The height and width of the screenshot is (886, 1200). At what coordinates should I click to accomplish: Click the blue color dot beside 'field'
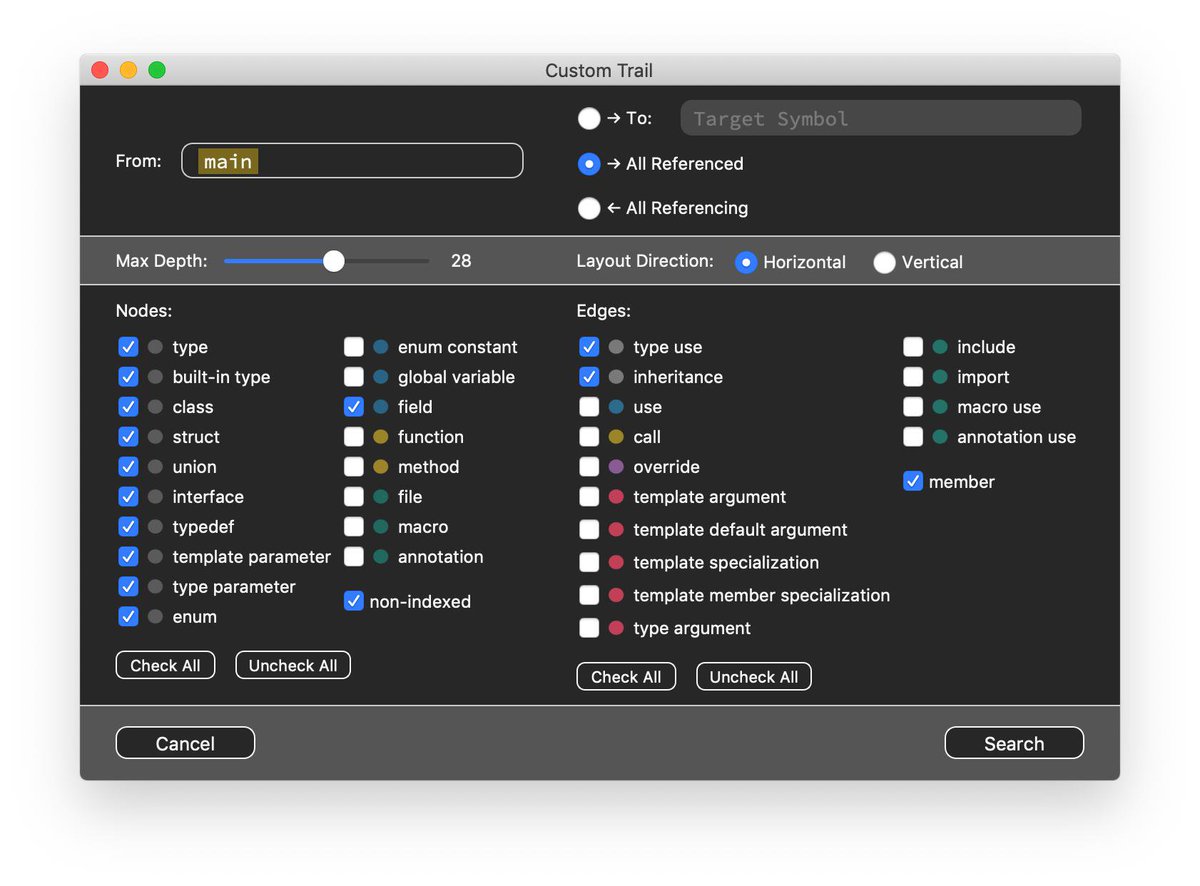click(381, 407)
